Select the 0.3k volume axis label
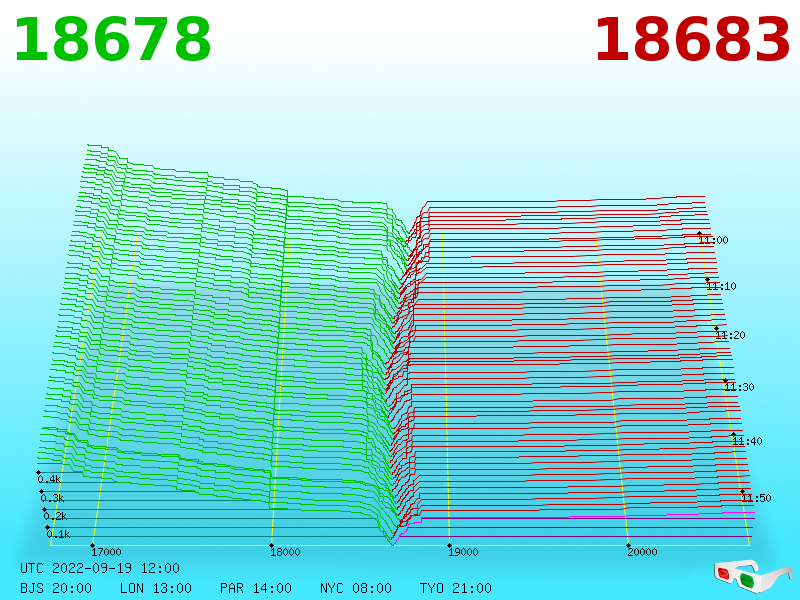Screen dimensions: 800x600 (53, 498)
